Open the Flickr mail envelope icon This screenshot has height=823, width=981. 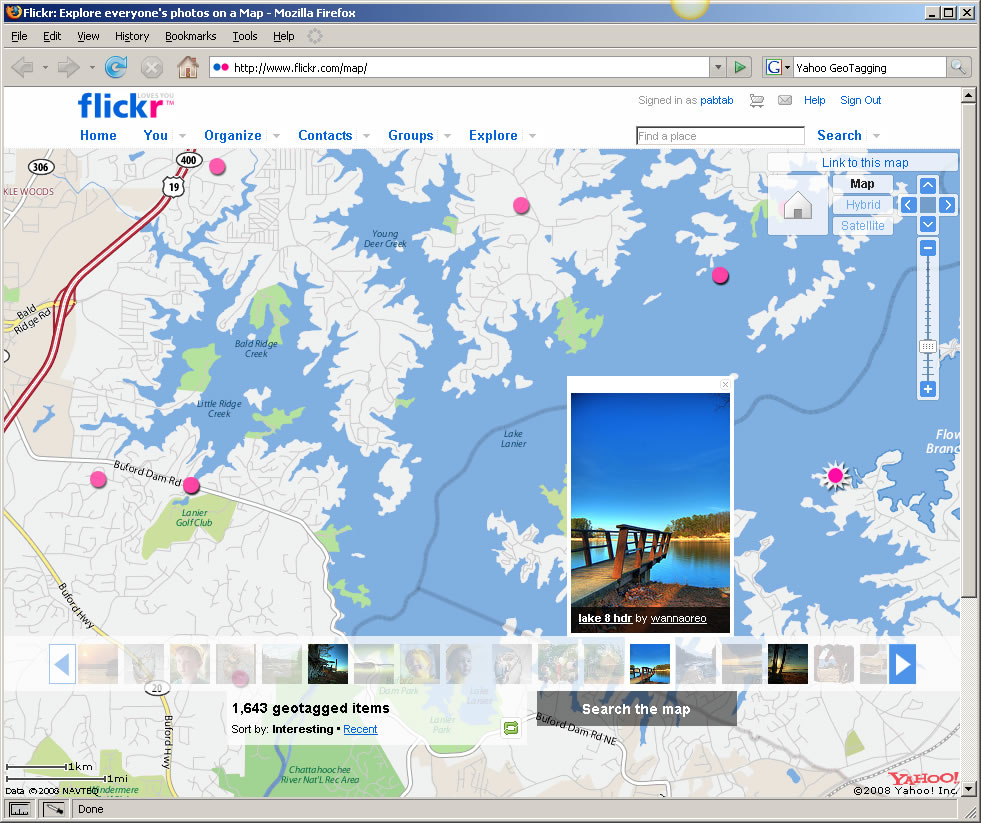click(785, 100)
